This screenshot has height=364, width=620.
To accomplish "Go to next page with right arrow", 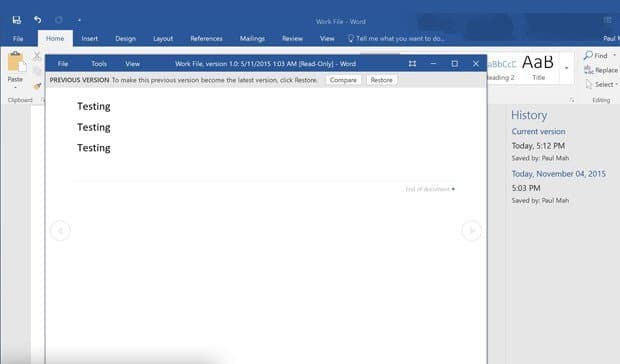I will (x=471, y=230).
